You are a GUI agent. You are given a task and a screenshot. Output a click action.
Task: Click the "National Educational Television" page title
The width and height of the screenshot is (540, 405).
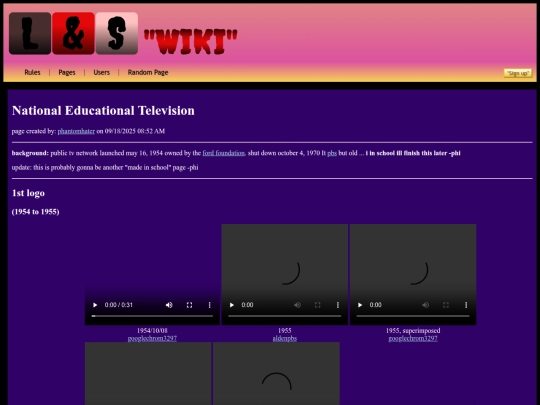pos(103,111)
